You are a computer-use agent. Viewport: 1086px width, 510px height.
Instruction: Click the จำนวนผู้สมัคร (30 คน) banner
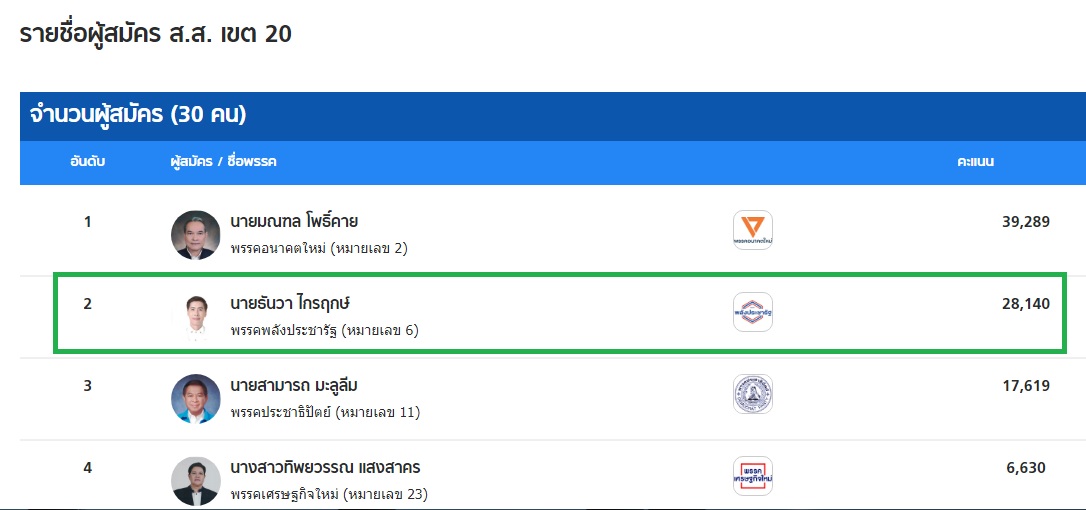tap(133, 115)
